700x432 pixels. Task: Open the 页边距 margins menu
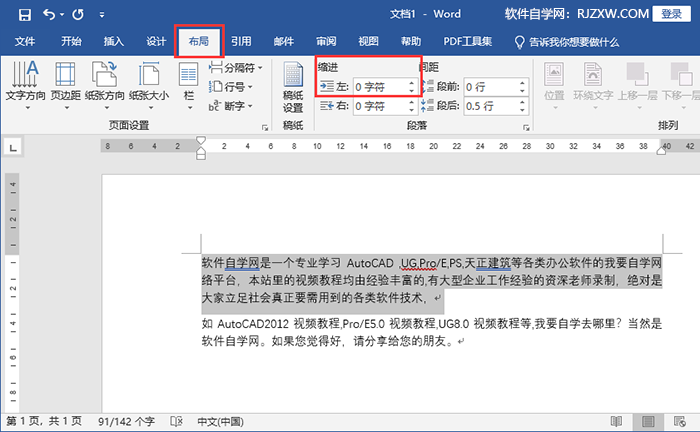click(66, 85)
